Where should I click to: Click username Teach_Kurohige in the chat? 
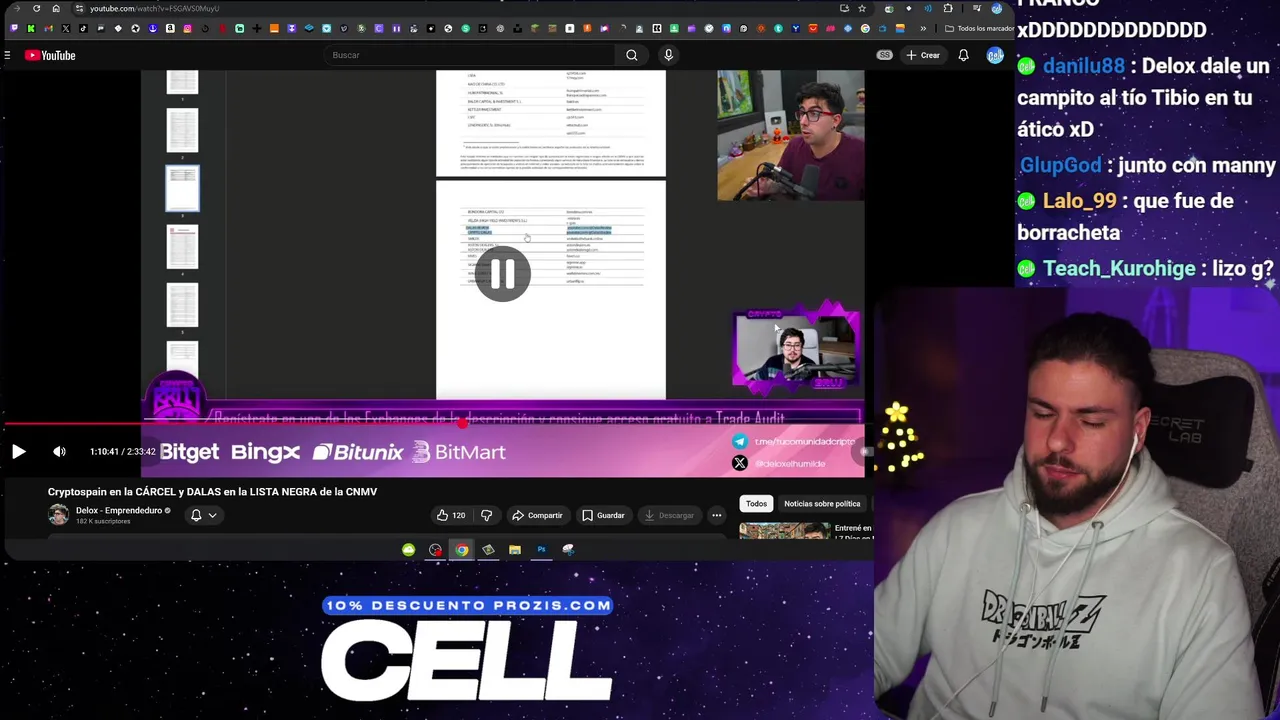(1119, 269)
